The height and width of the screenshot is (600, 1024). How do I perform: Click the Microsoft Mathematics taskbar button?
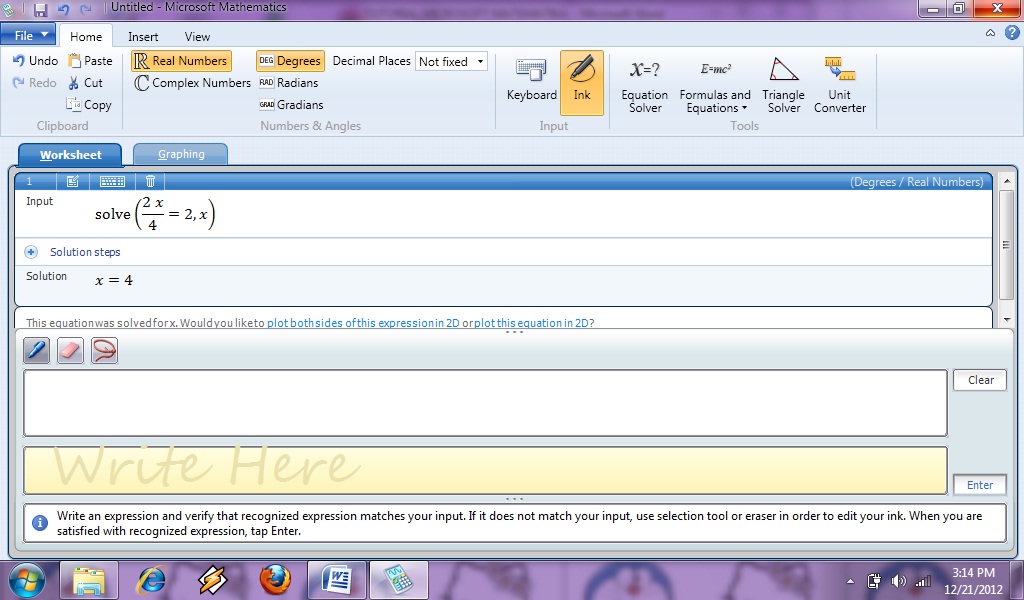[x=399, y=580]
